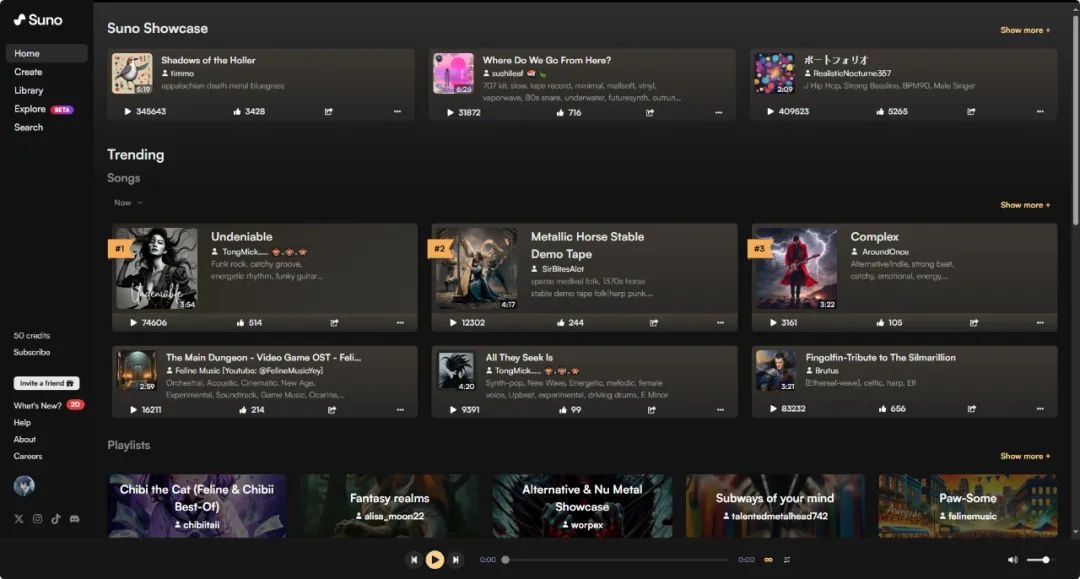Like the Shadows of the Holler song
1080x579 pixels.
click(237, 112)
